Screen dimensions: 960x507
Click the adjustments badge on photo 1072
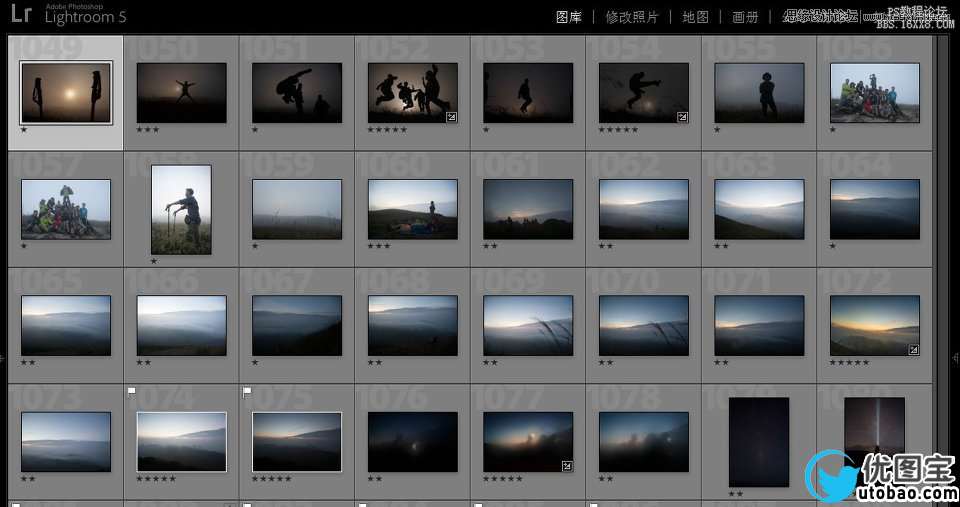pyautogui.click(x=914, y=350)
